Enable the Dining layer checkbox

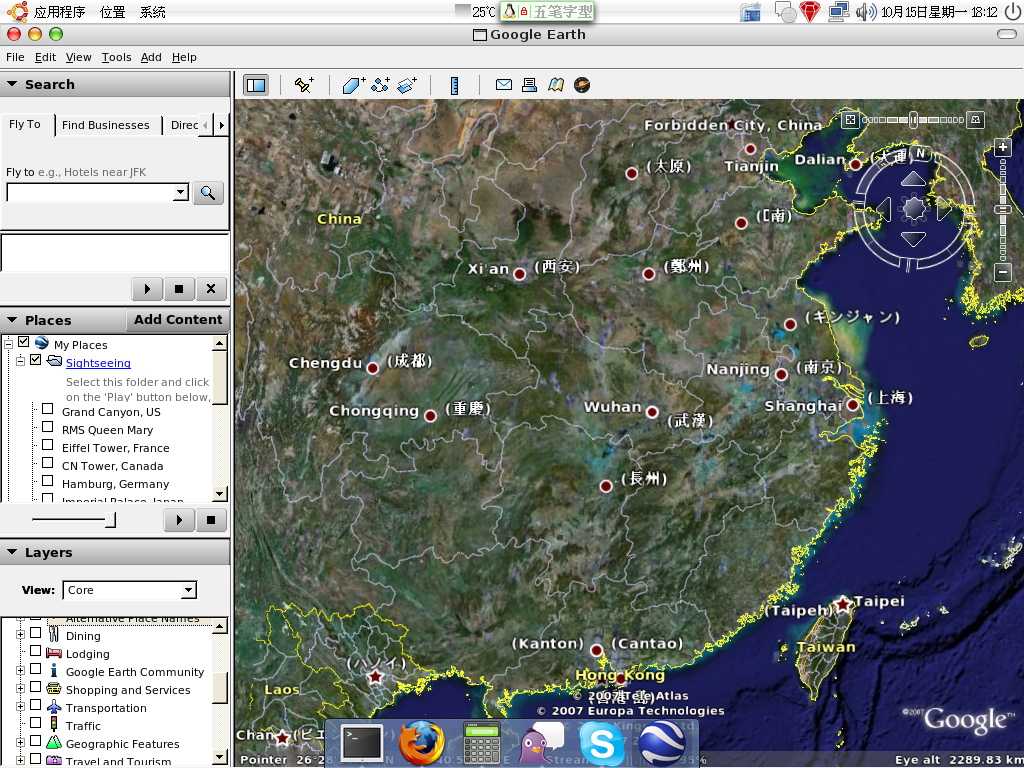[36, 633]
